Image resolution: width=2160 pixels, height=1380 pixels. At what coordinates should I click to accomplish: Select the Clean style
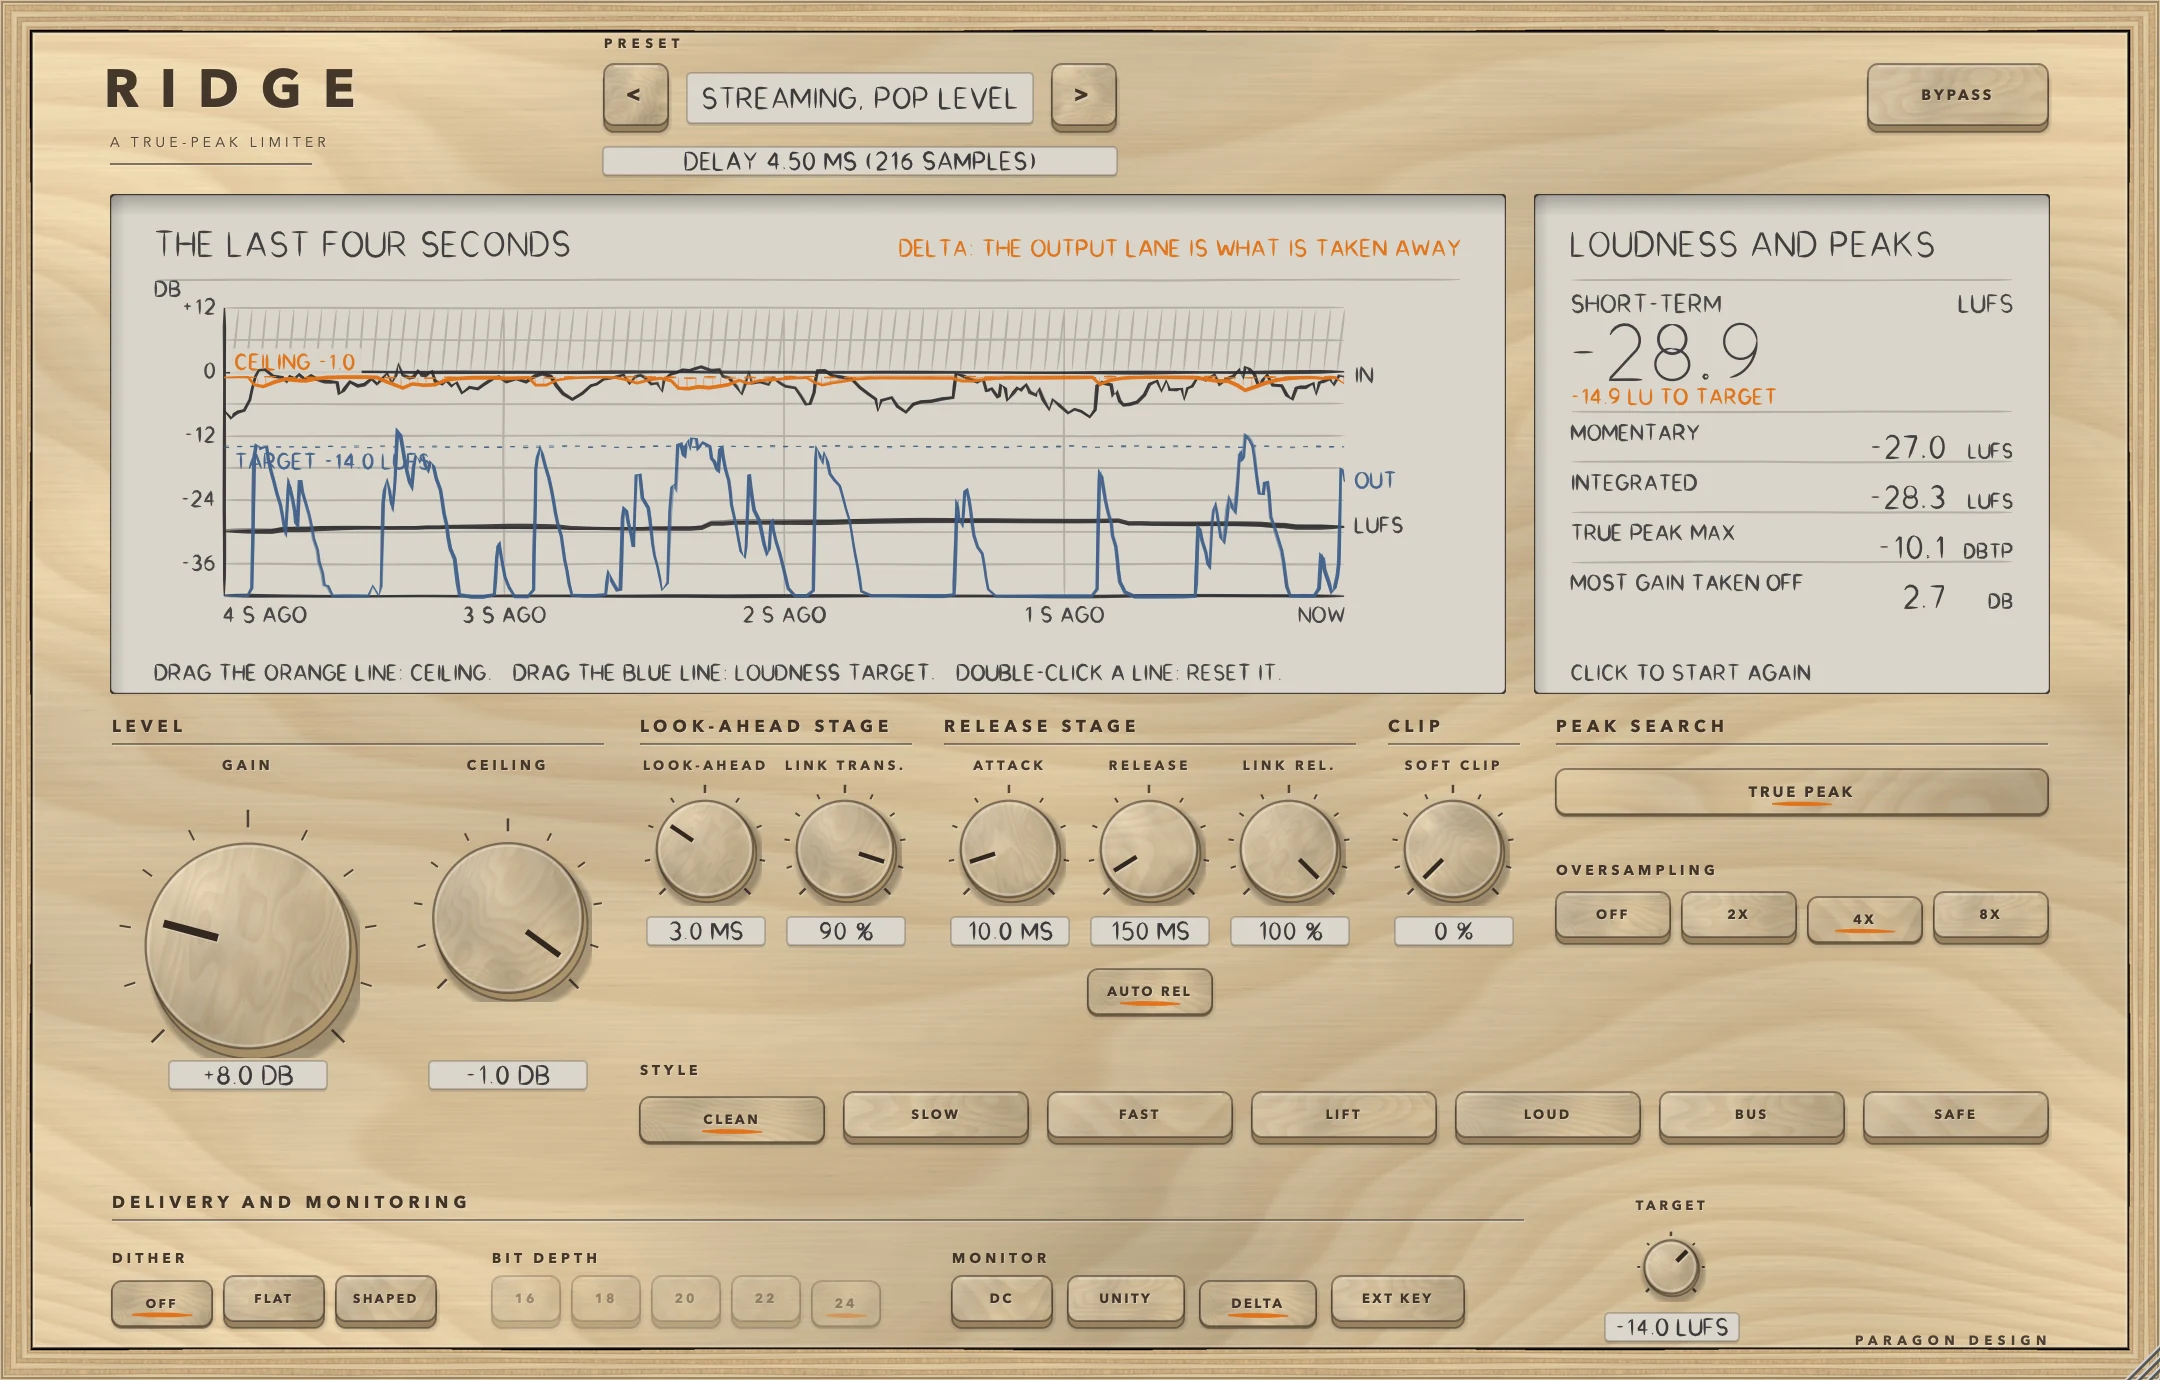(731, 1120)
